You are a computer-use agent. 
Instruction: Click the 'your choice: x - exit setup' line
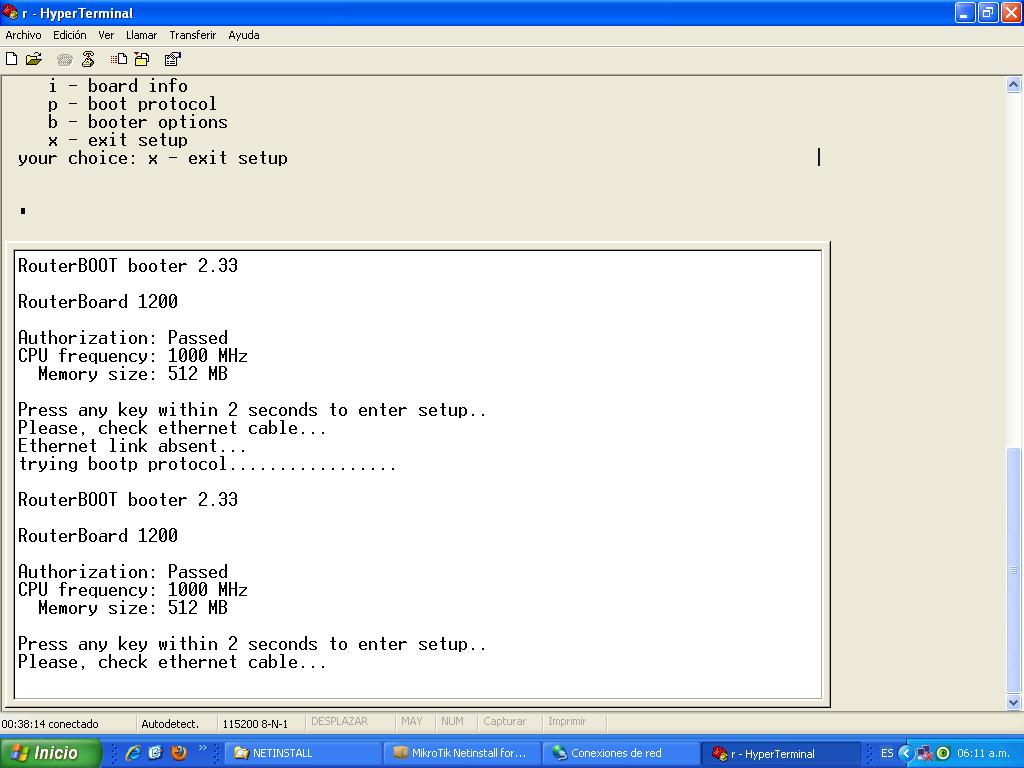point(153,158)
